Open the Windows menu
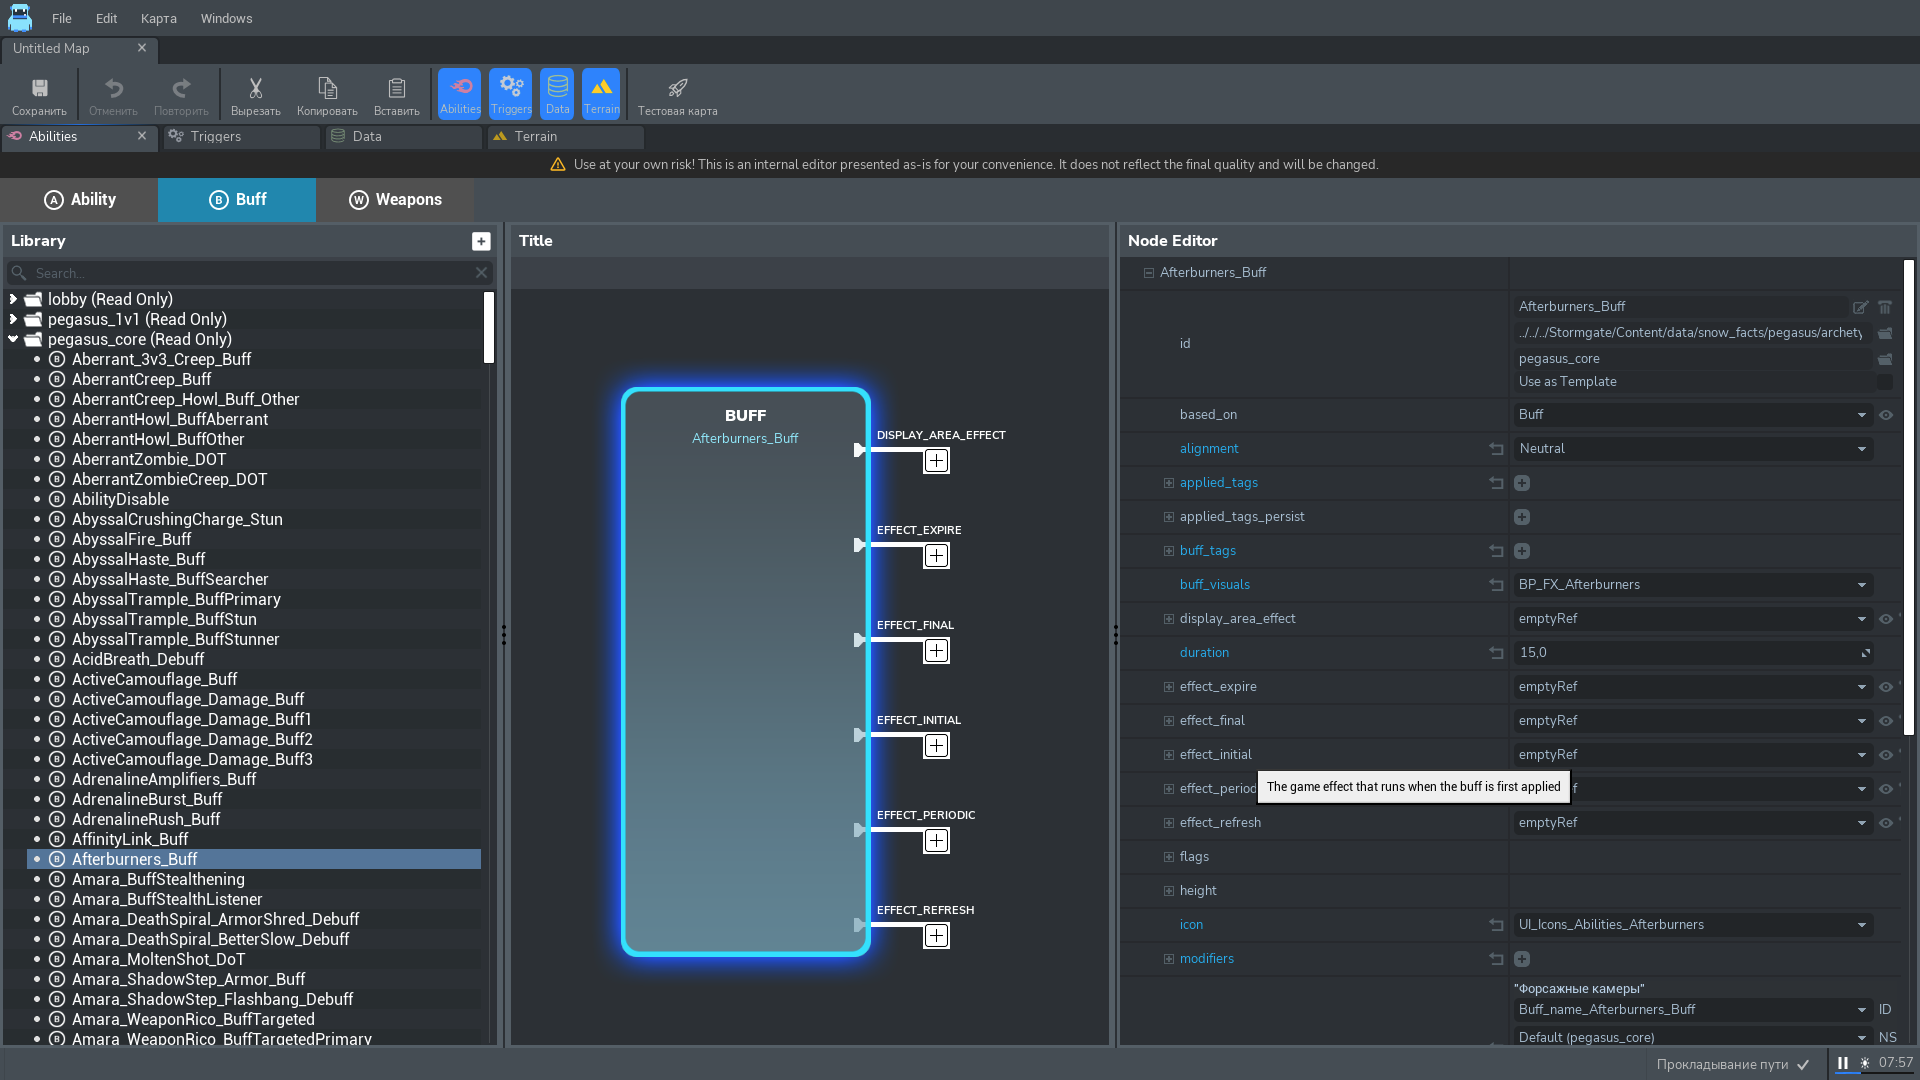The image size is (1920, 1080). 226,18
